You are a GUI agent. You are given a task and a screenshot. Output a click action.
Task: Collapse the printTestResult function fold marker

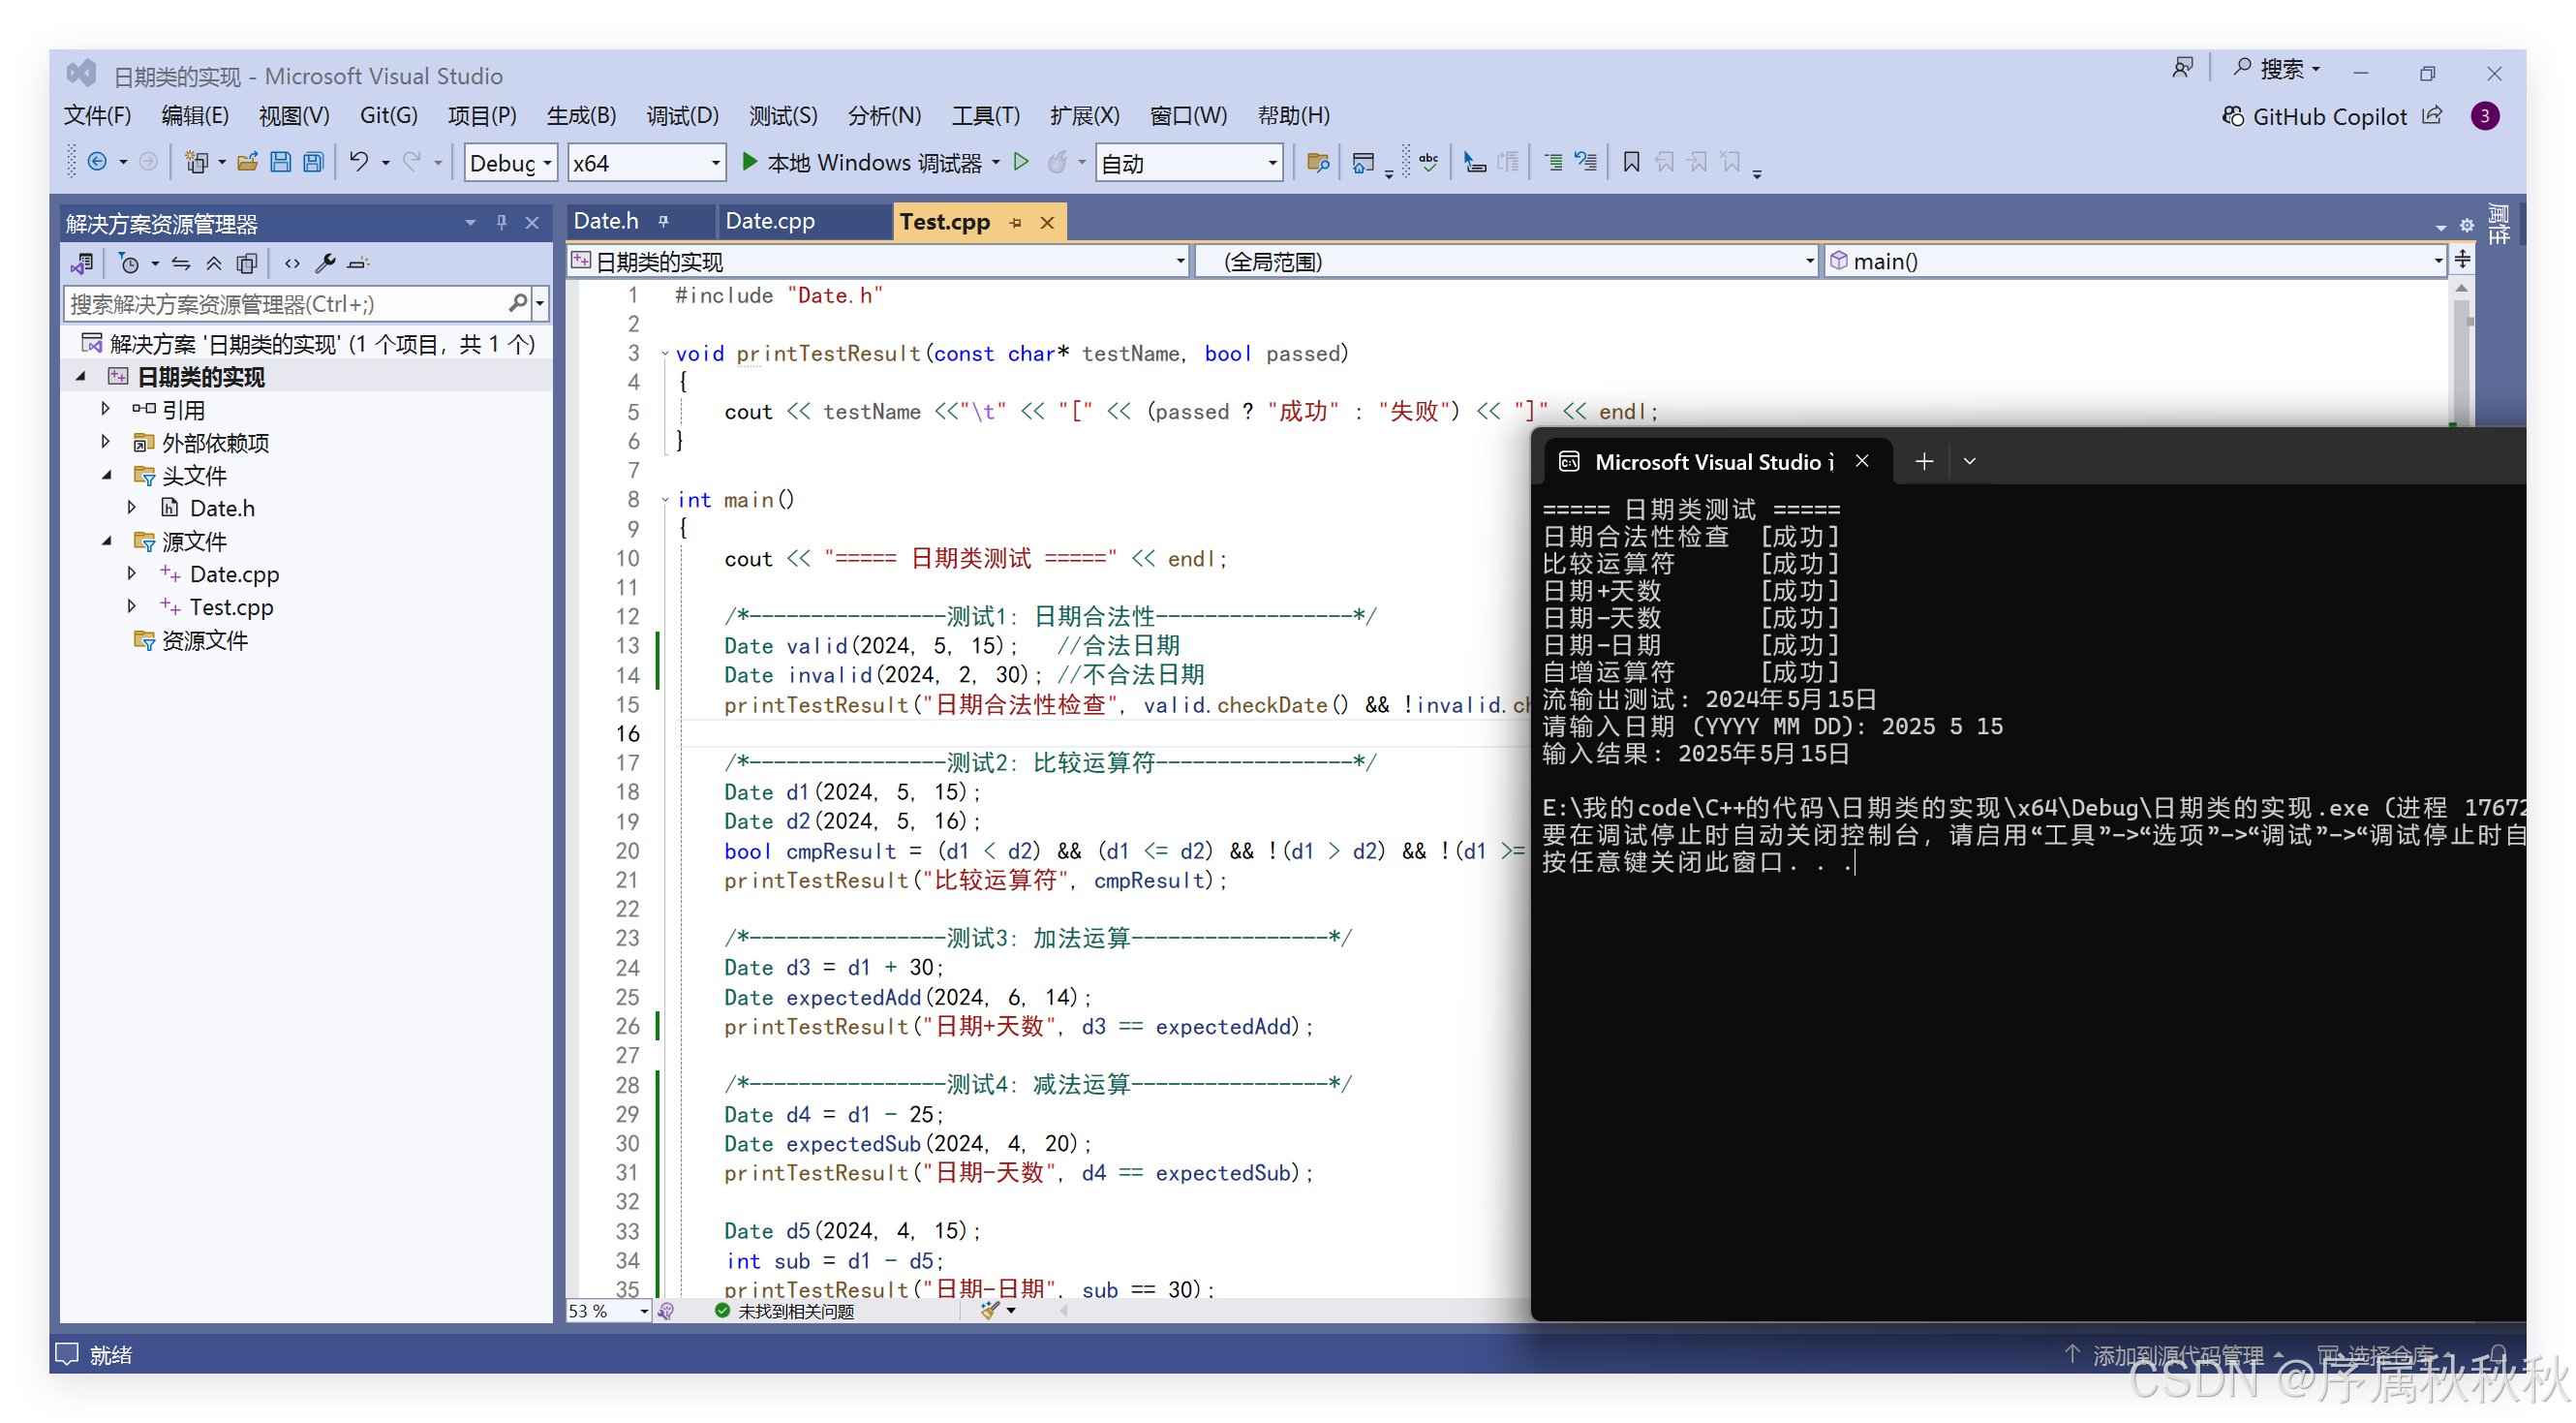[665, 353]
